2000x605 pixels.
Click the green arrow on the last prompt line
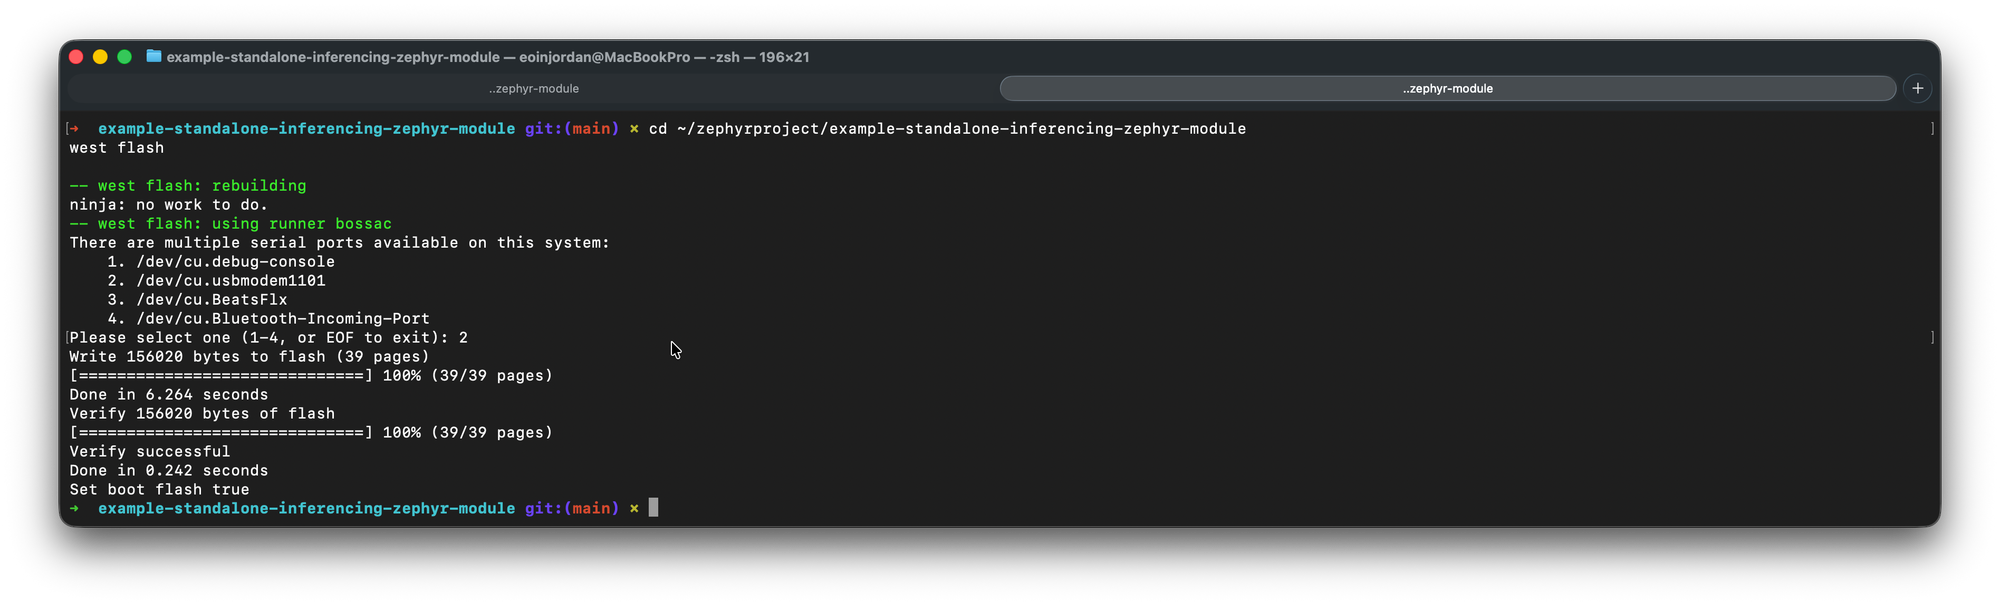click(74, 508)
